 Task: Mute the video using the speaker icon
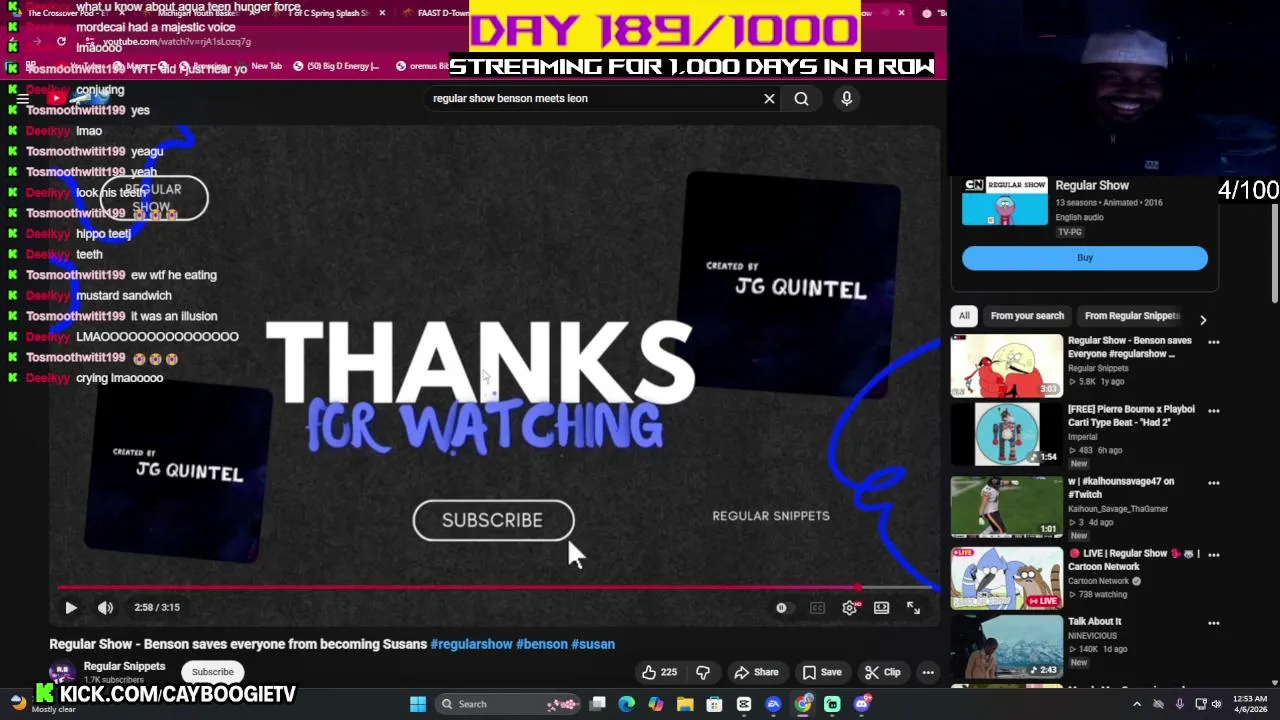(105, 607)
